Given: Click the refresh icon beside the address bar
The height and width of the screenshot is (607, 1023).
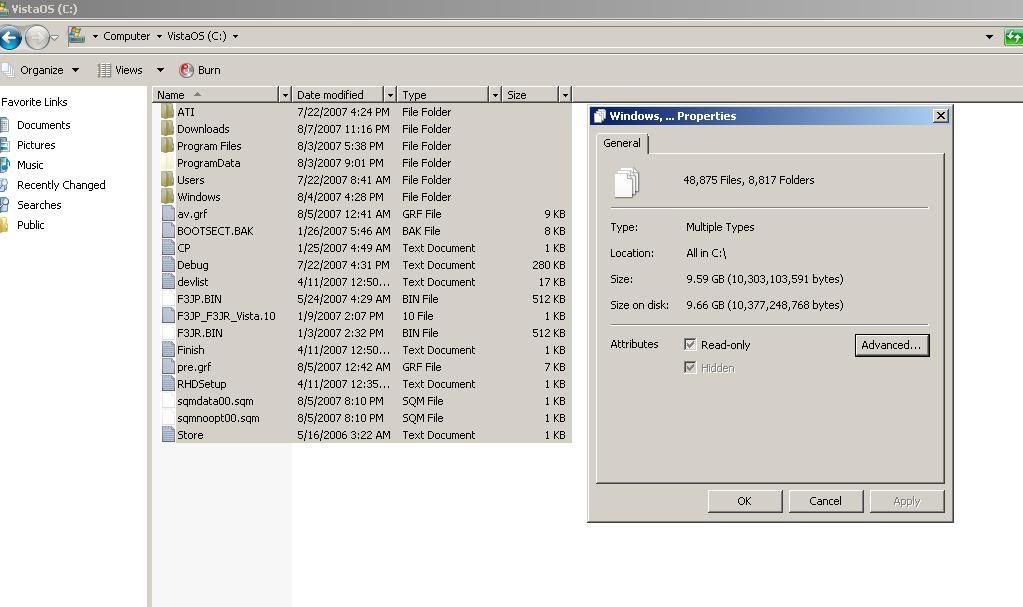Looking at the screenshot, I should click(1013, 37).
